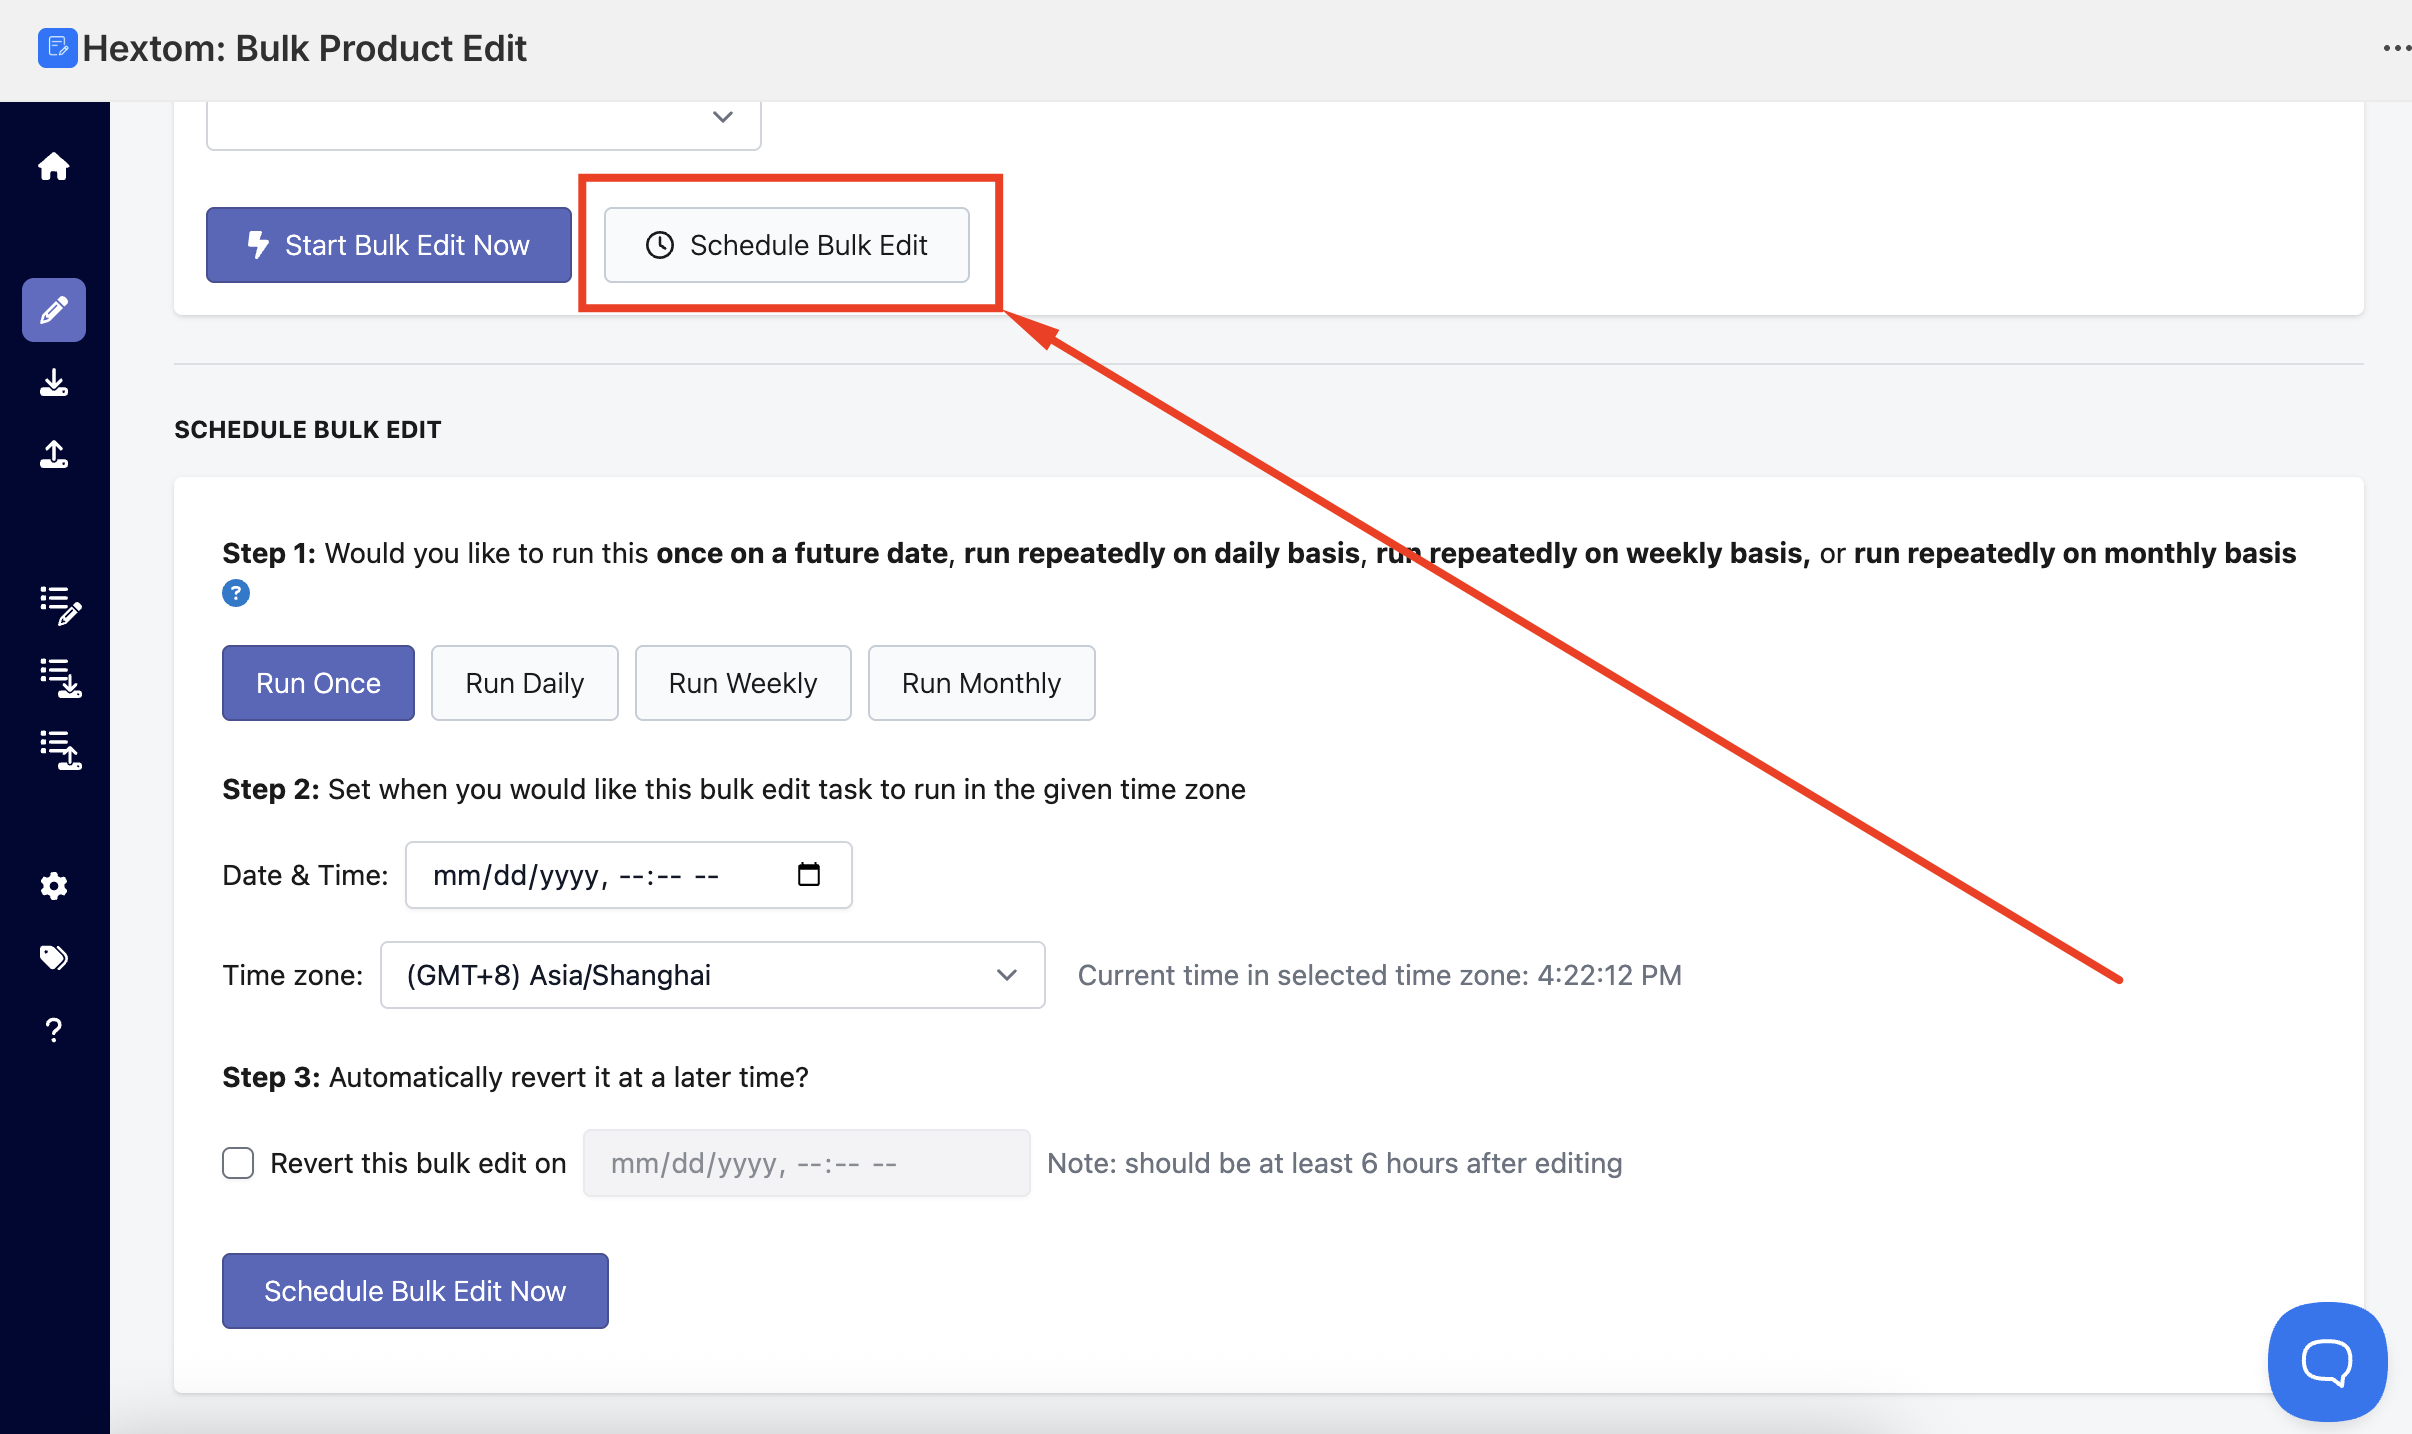The width and height of the screenshot is (2412, 1434).
Task: Open the Home icon in sidebar
Action: (54, 166)
